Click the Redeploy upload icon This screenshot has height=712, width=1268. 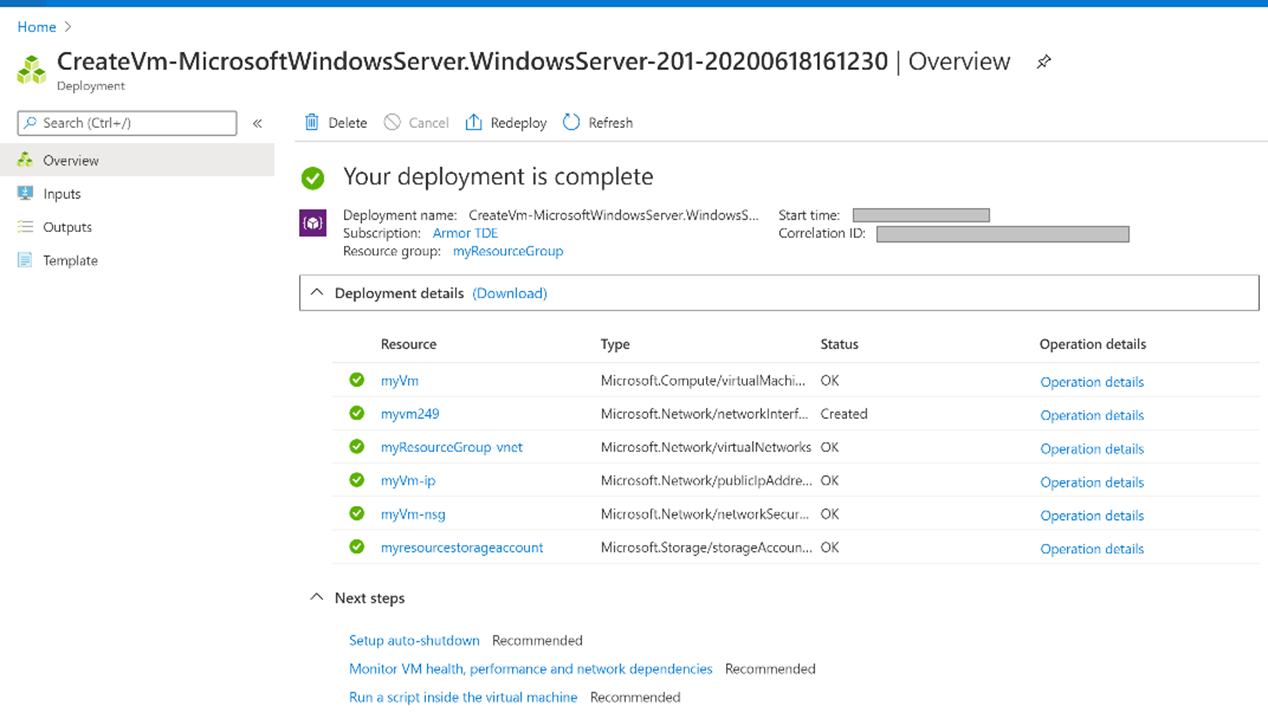474,122
